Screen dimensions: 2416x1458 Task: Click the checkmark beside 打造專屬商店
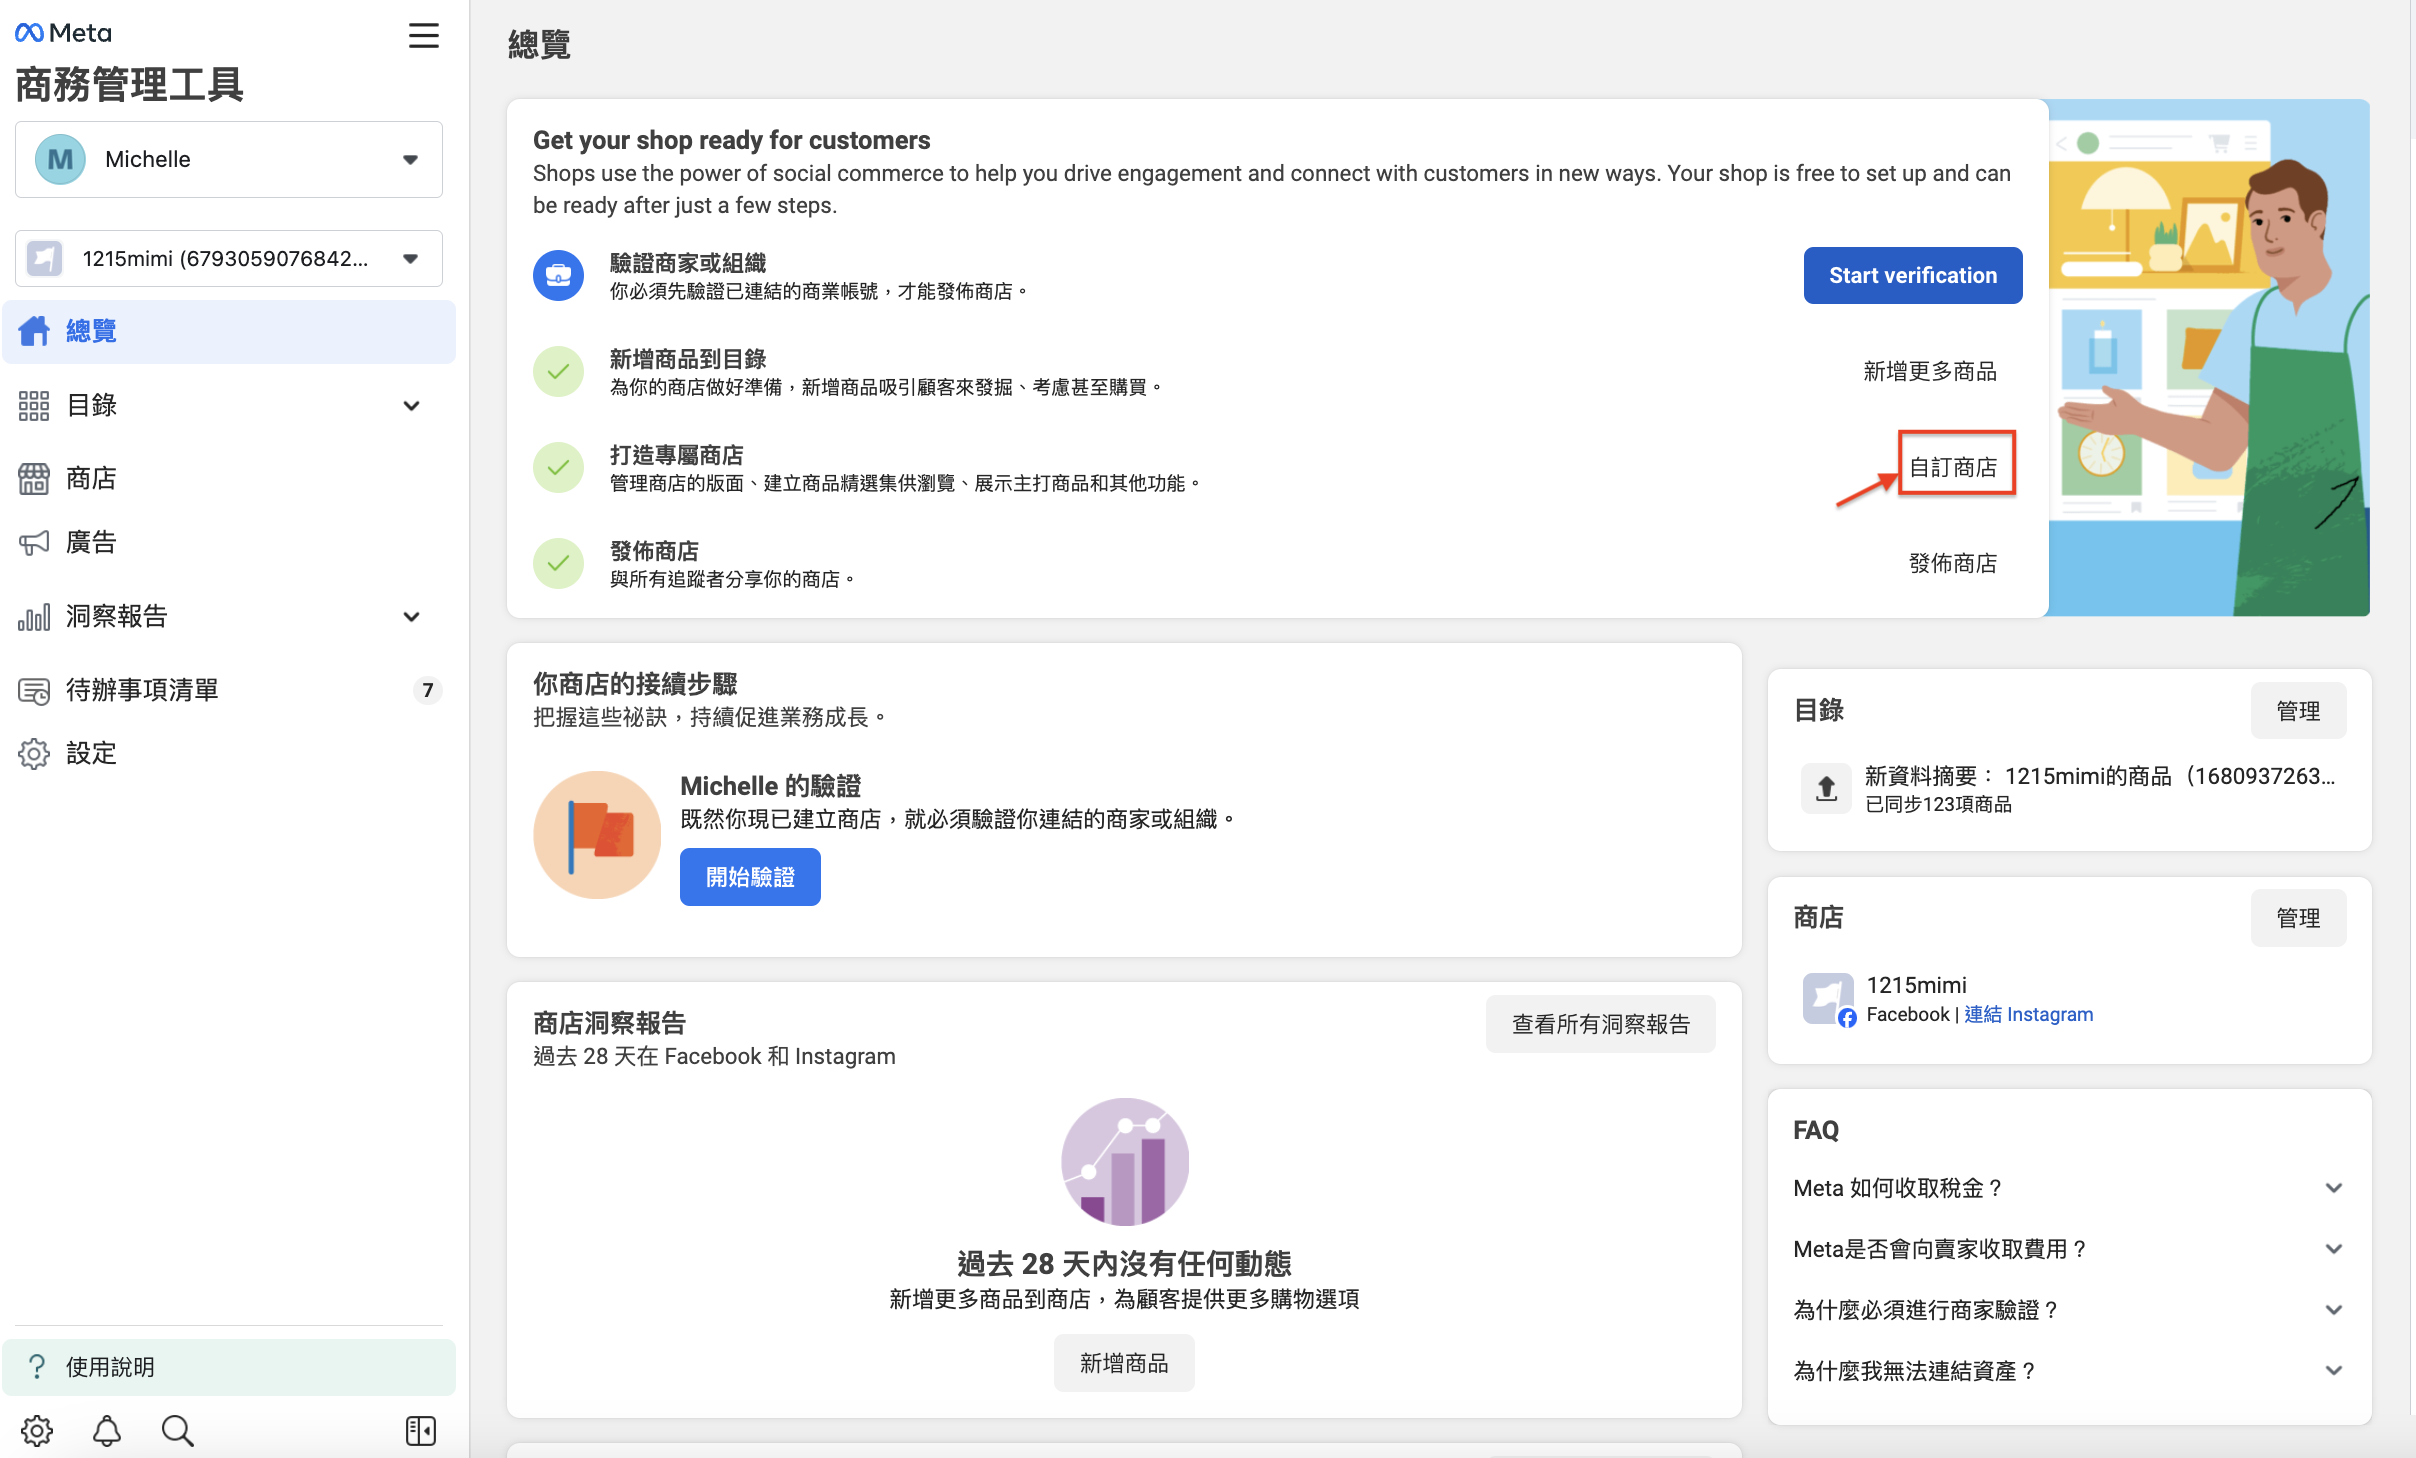(558, 468)
